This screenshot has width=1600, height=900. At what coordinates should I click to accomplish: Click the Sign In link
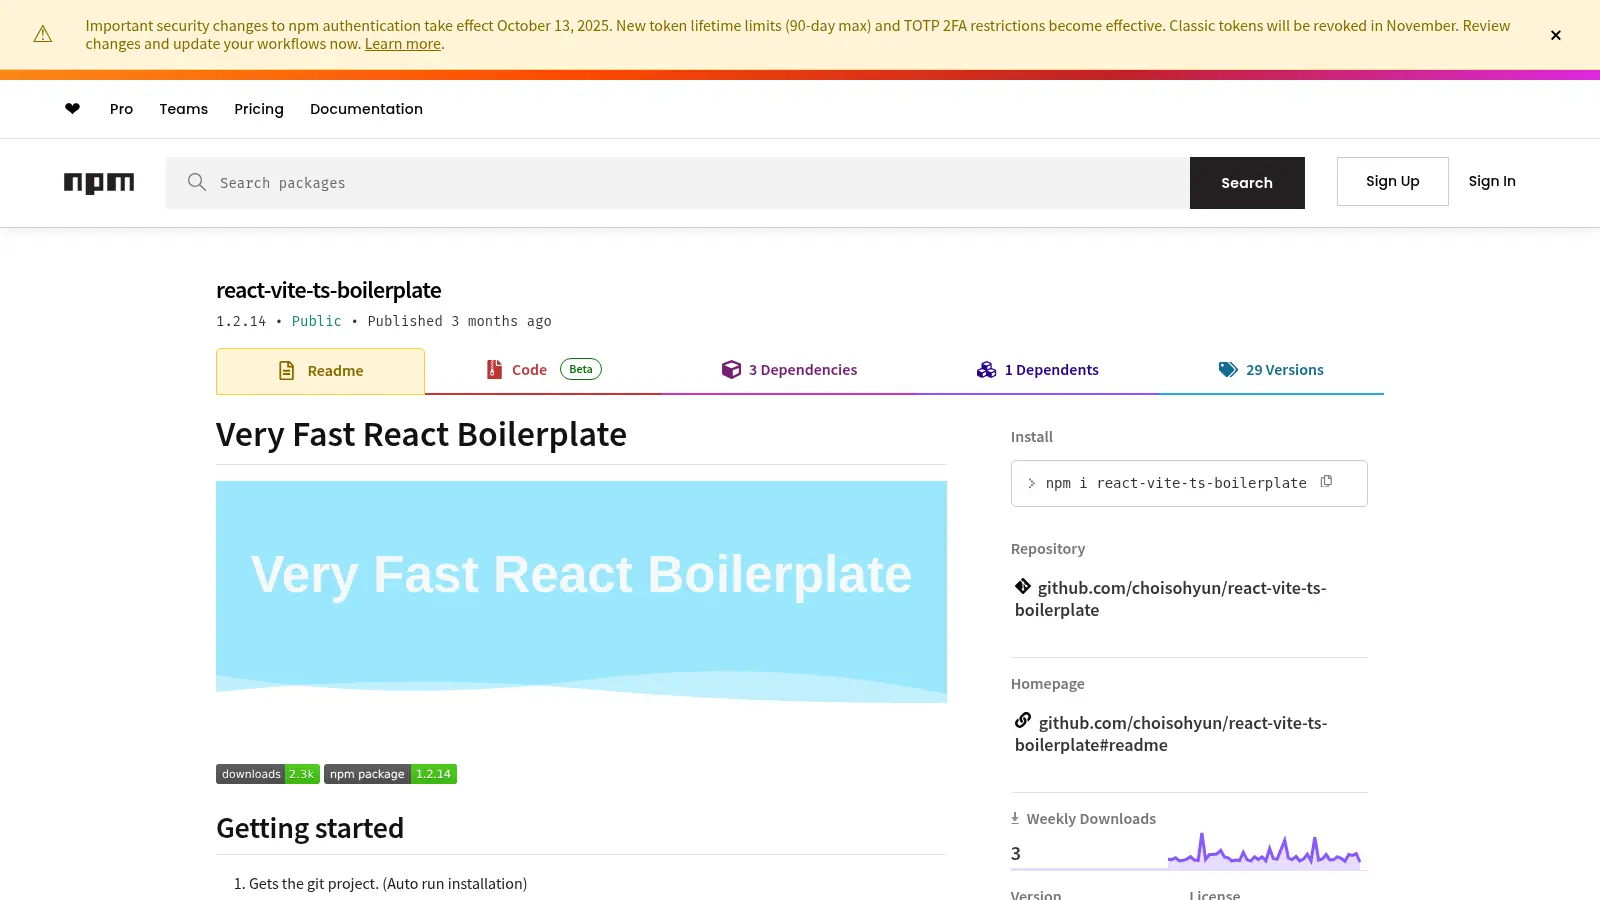[x=1492, y=181]
